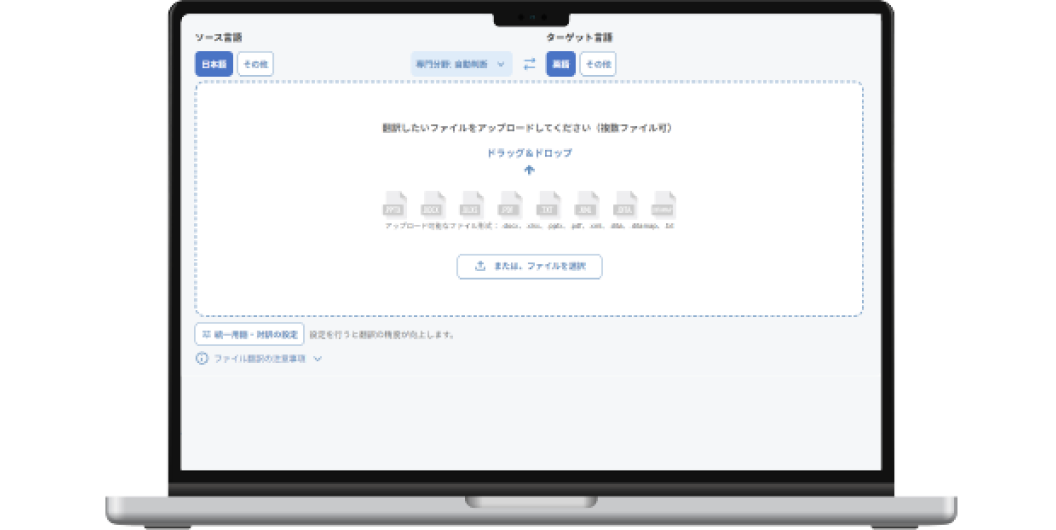Select 日本語 as source language
Screen dimensions: 1056x530
(214, 64)
